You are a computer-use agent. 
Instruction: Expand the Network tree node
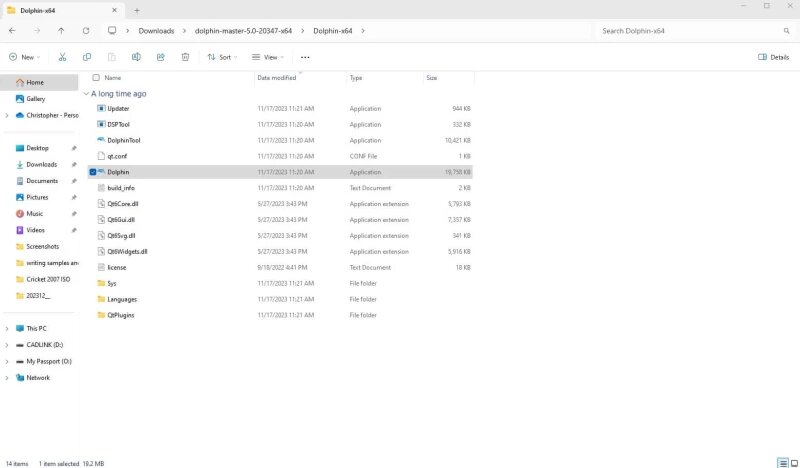pyautogui.click(x=7, y=378)
